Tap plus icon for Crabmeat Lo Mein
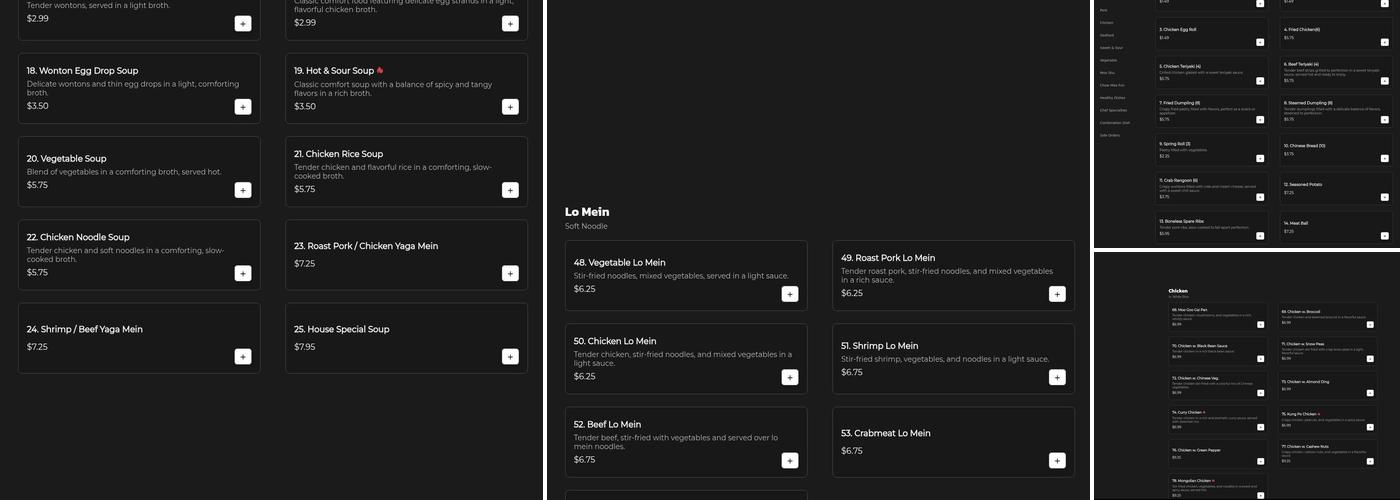 pyautogui.click(x=1057, y=460)
